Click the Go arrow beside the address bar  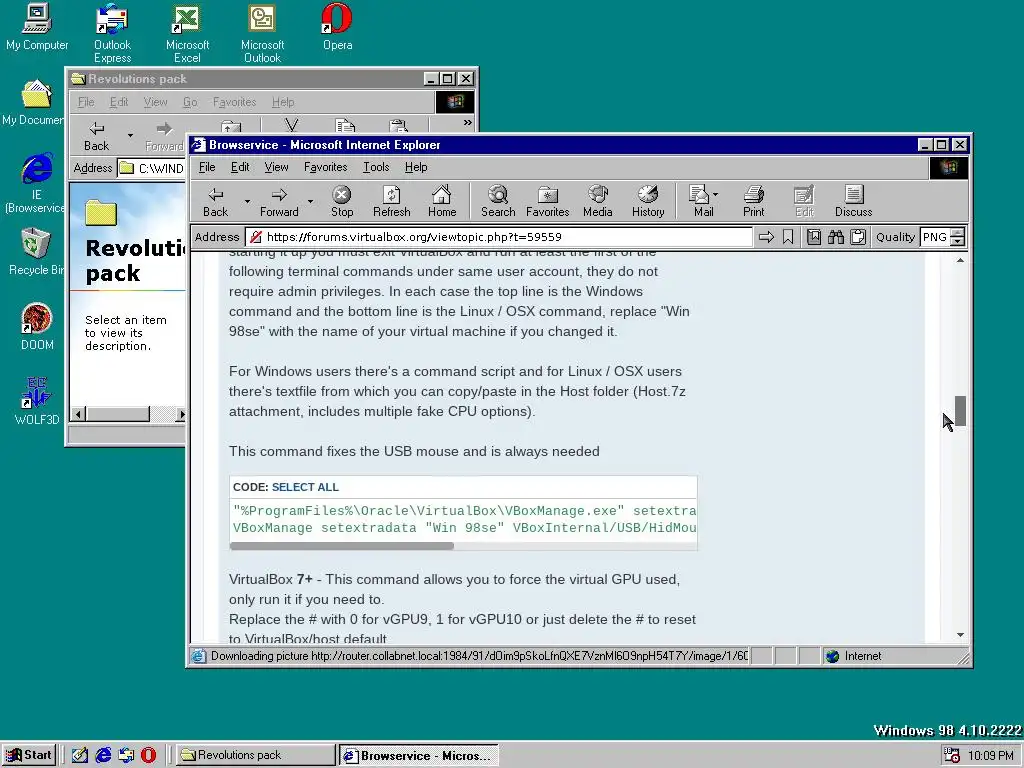pos(766,237)
